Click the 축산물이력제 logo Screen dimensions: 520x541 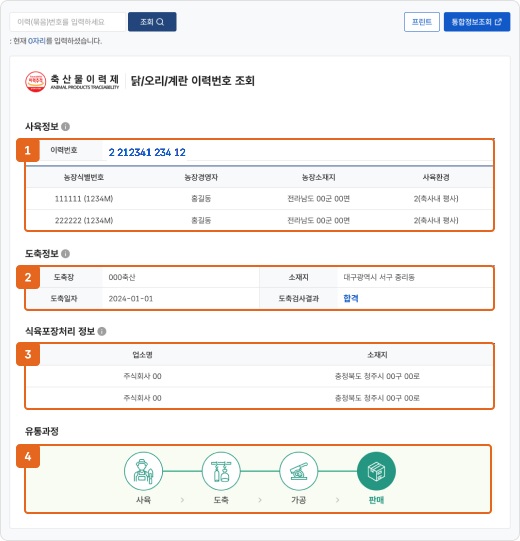point(72,81)
